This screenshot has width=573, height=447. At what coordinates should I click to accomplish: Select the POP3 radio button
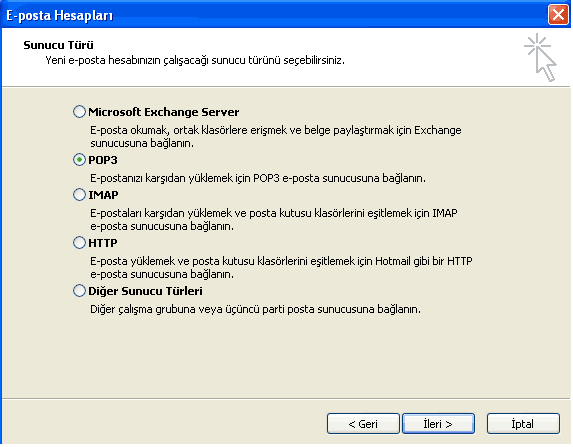pos(79,160)
